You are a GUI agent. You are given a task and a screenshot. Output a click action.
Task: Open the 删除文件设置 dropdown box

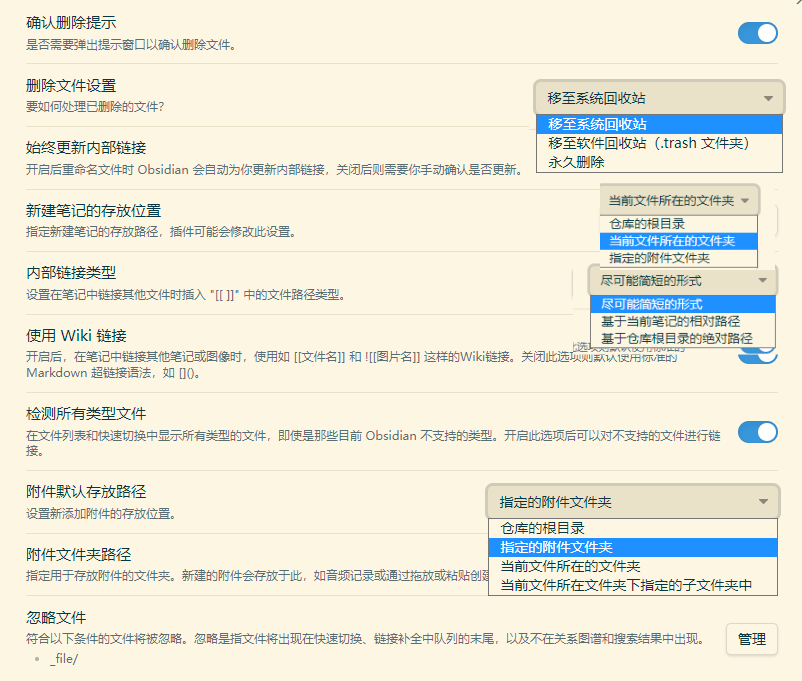pos(658,98)
